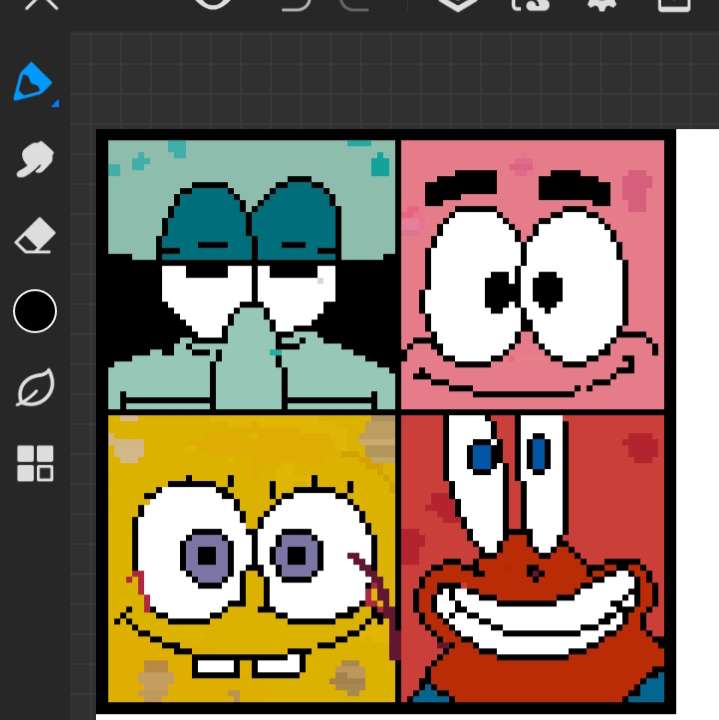Viewport: 719px width, 720px height.
Task: Click the white strip right of the artwork
Action: click(697, 400)
